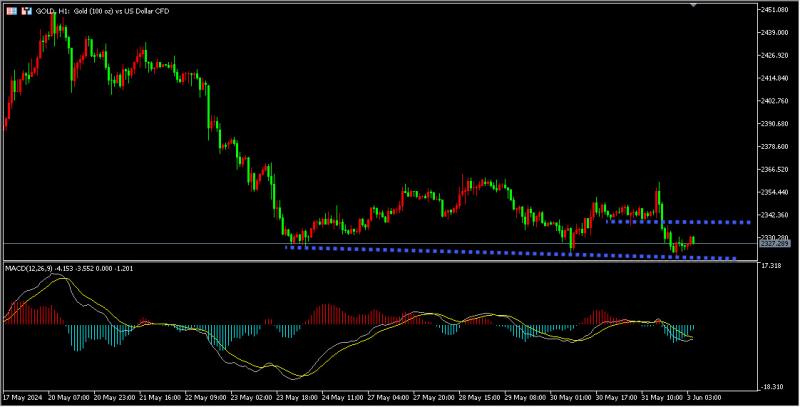Viewport: 800px width, 407px height.
Task: Select the lower blue dotted support line
Action: tap(510, 253)
